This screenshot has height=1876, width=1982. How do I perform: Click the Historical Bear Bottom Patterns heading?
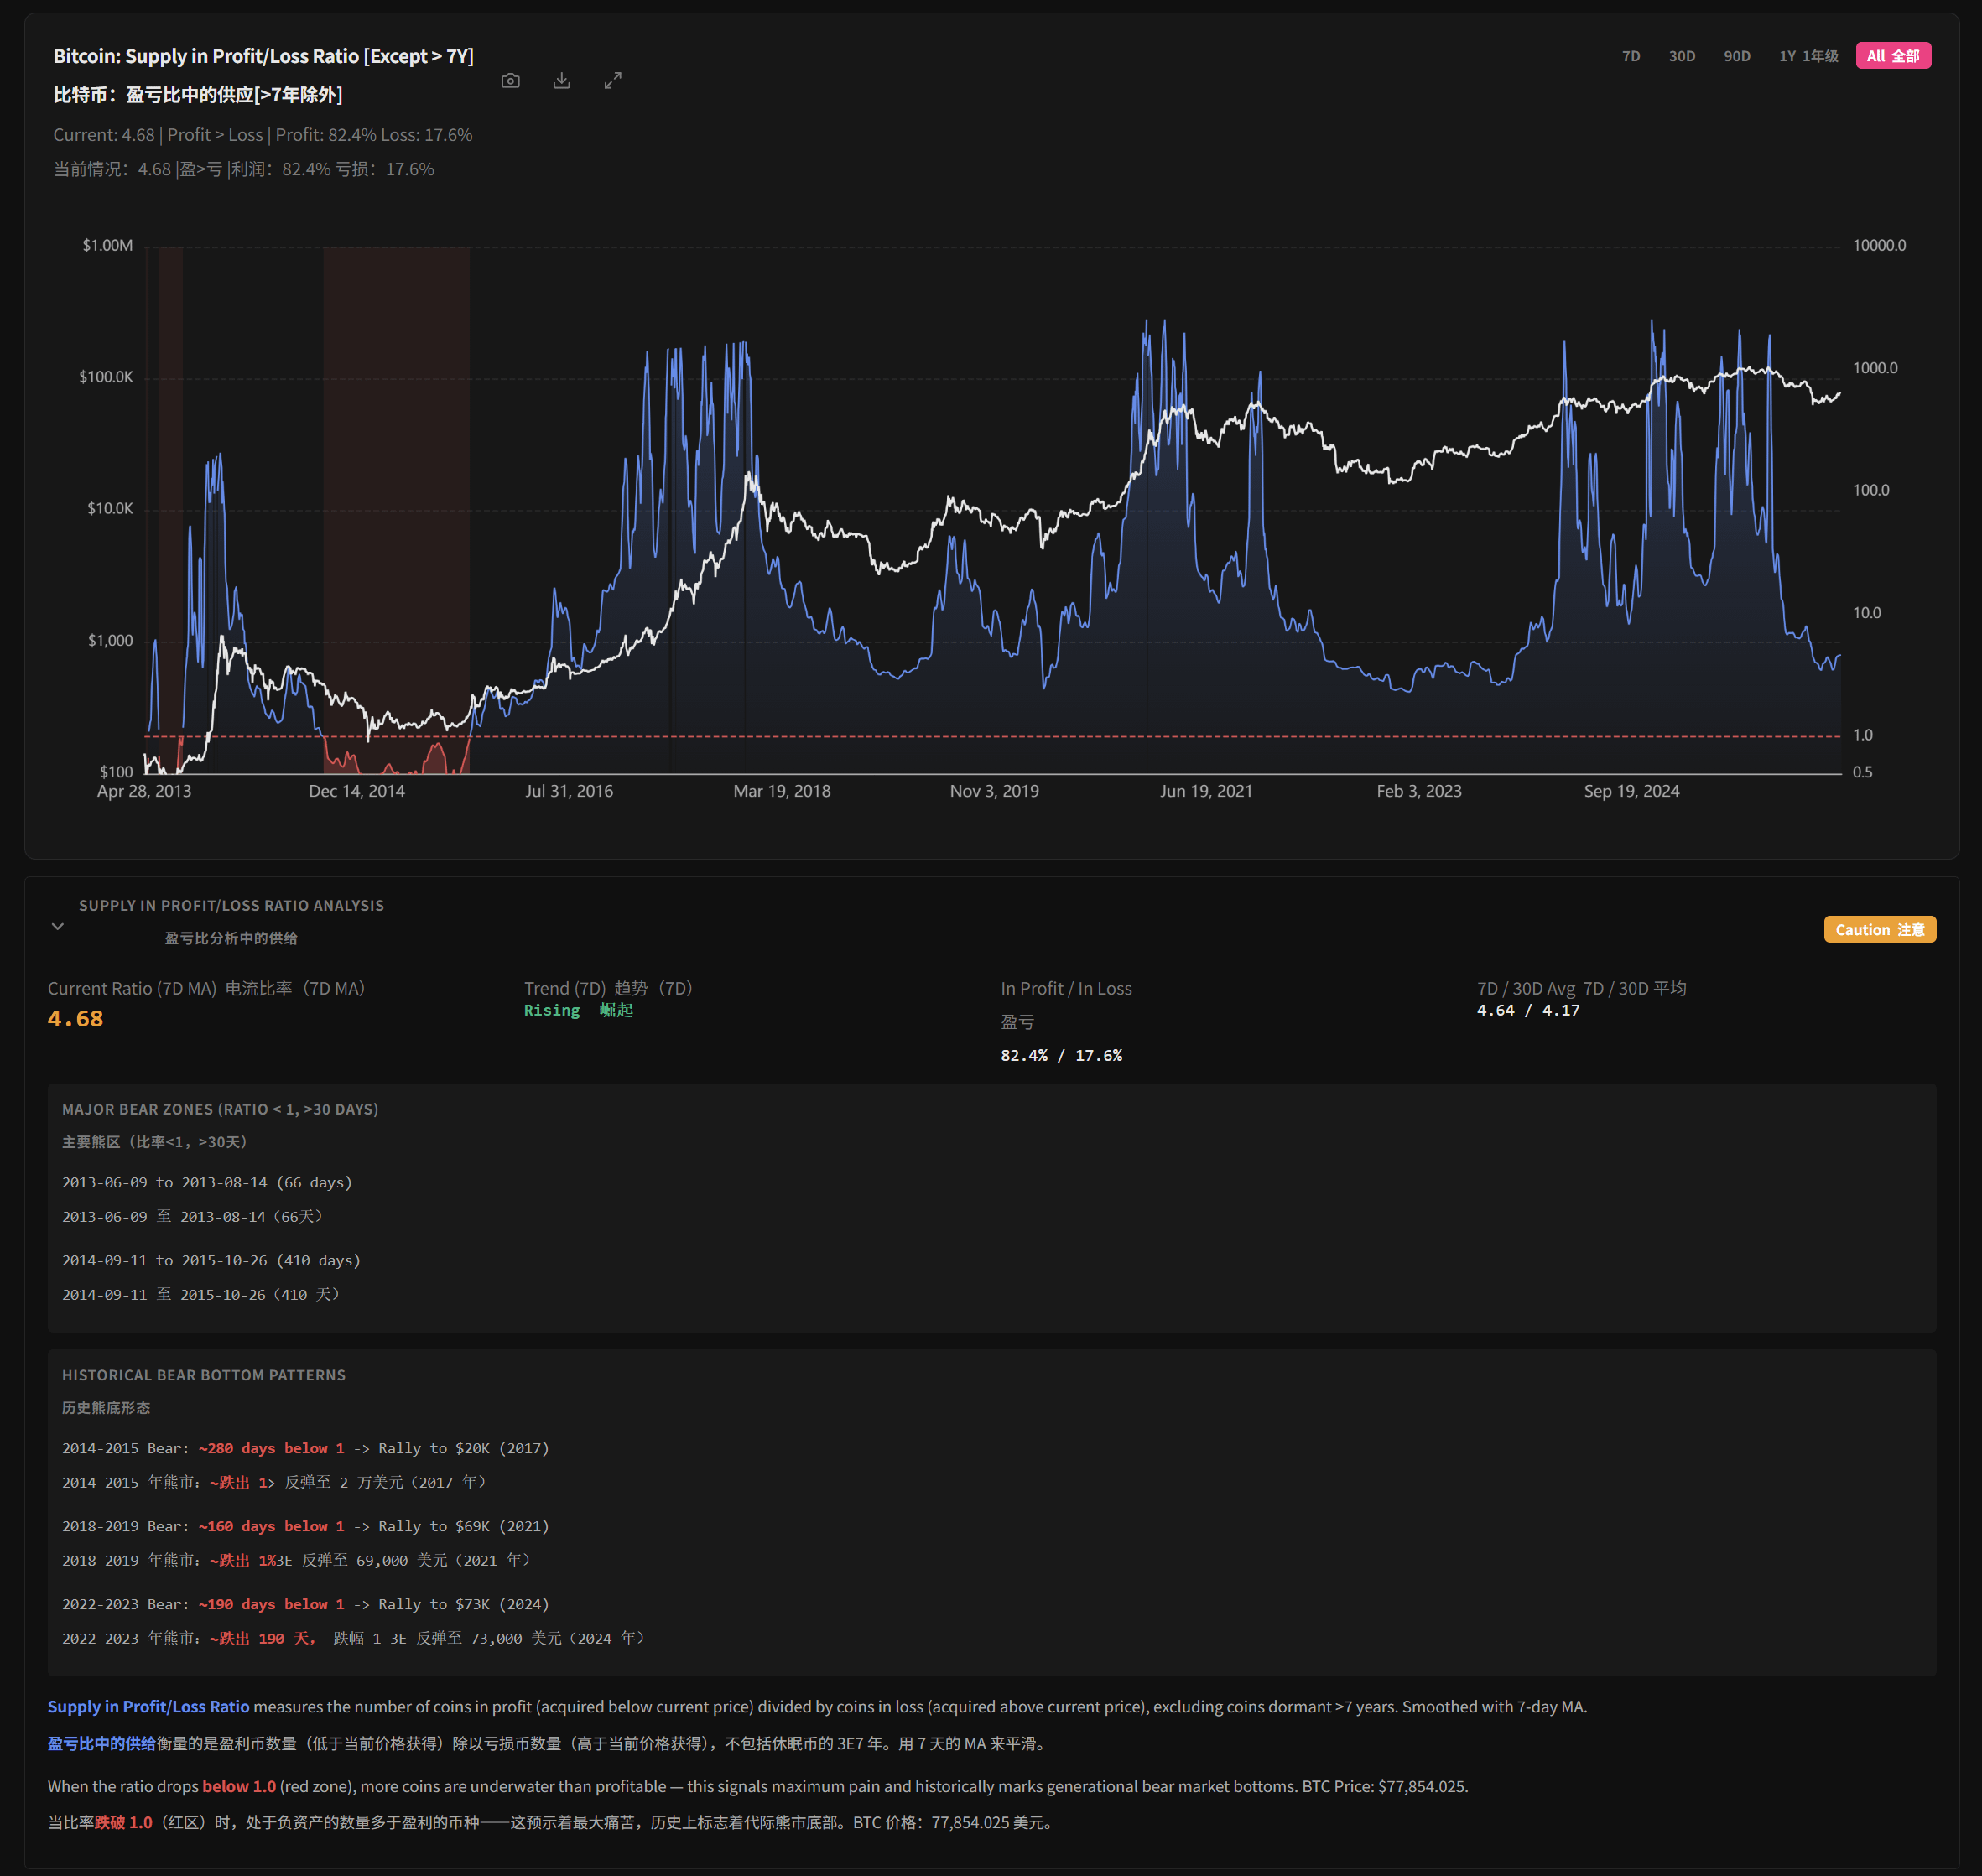click(204, 1376)
